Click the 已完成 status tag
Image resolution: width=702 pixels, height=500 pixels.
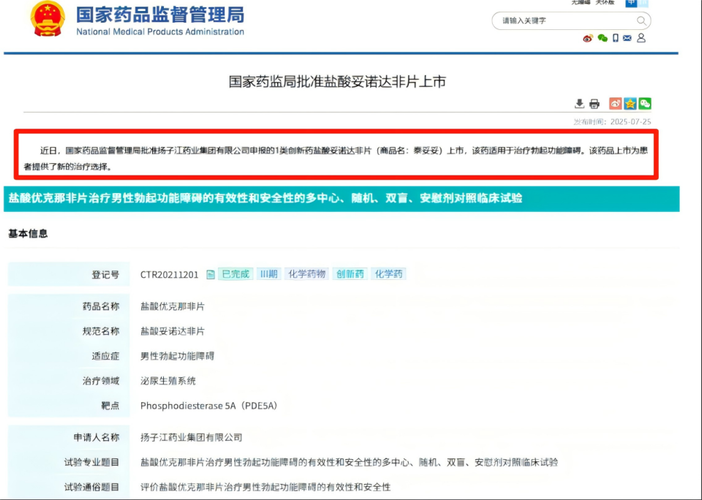point(235,274)
